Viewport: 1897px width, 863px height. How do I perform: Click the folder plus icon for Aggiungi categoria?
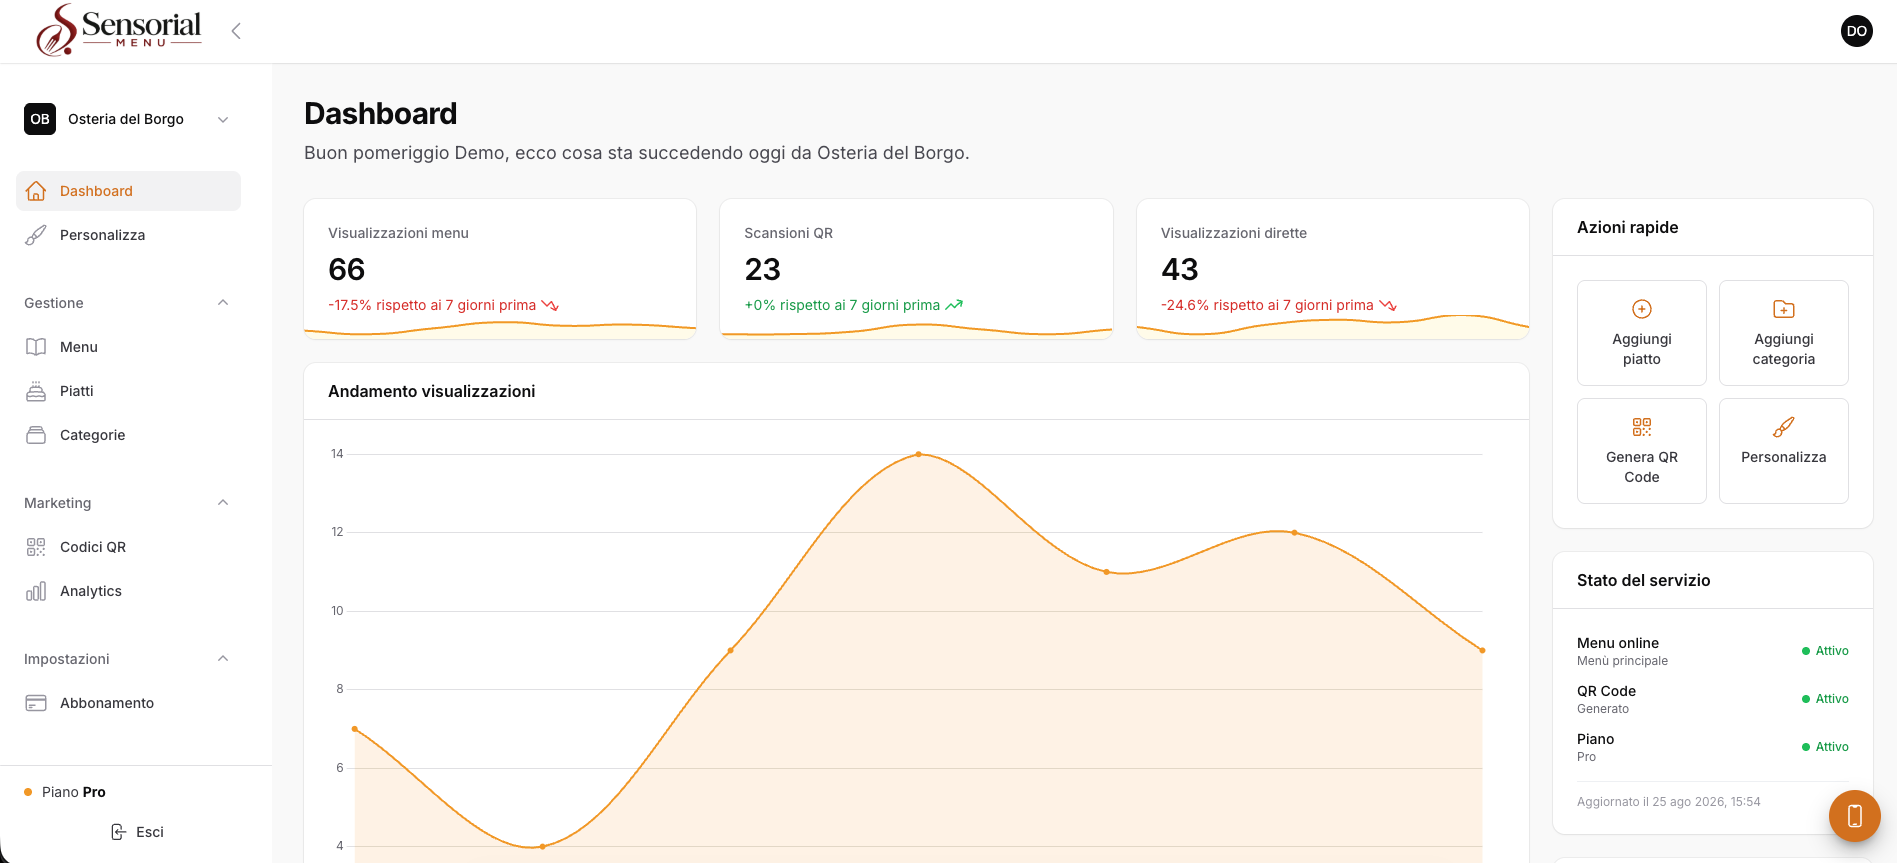coord(1784,309)
